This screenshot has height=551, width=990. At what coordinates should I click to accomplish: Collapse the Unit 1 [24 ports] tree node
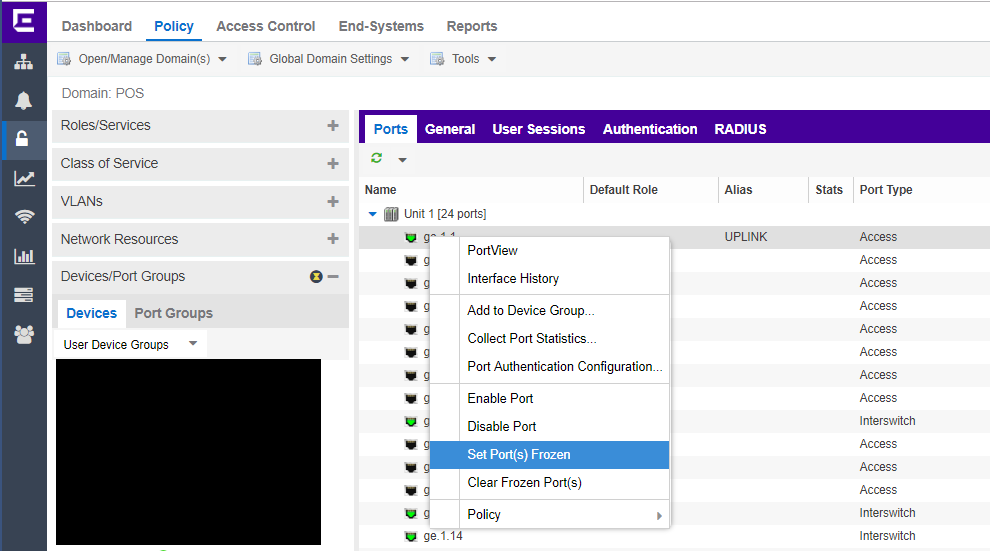tap(373, 214)
